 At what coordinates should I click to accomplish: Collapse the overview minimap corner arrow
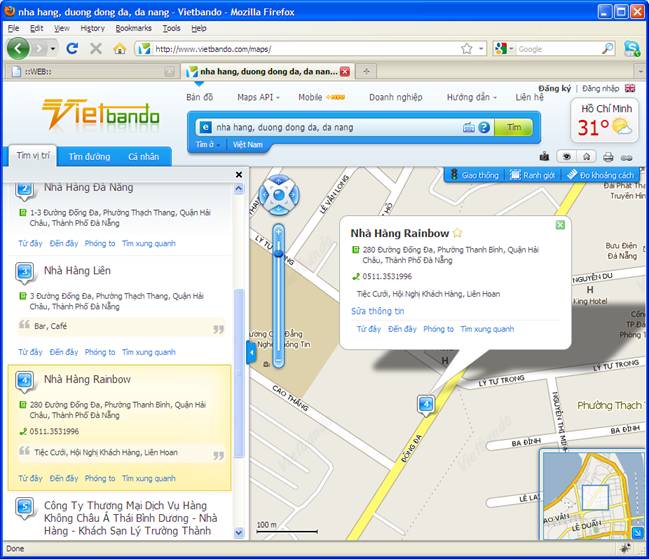coord(637,533)
